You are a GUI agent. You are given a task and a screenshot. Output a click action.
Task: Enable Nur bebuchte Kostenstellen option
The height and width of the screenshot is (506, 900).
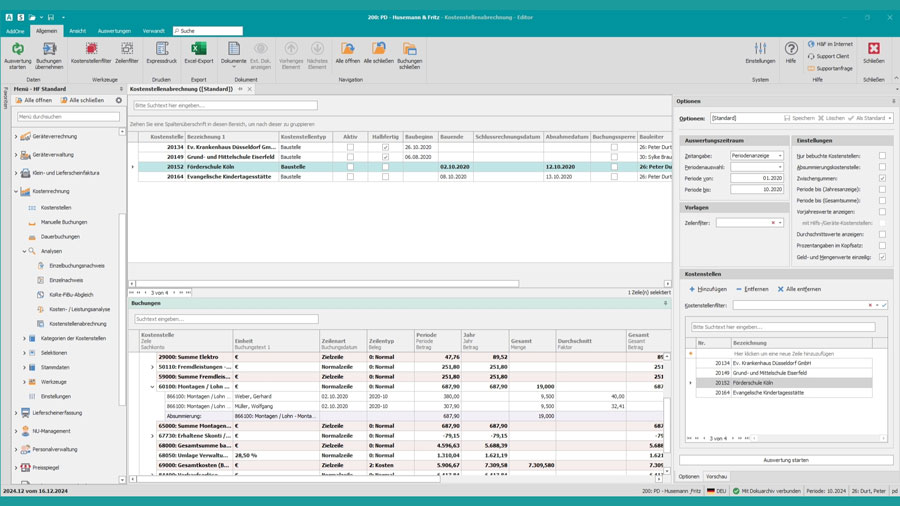point(882,156)
